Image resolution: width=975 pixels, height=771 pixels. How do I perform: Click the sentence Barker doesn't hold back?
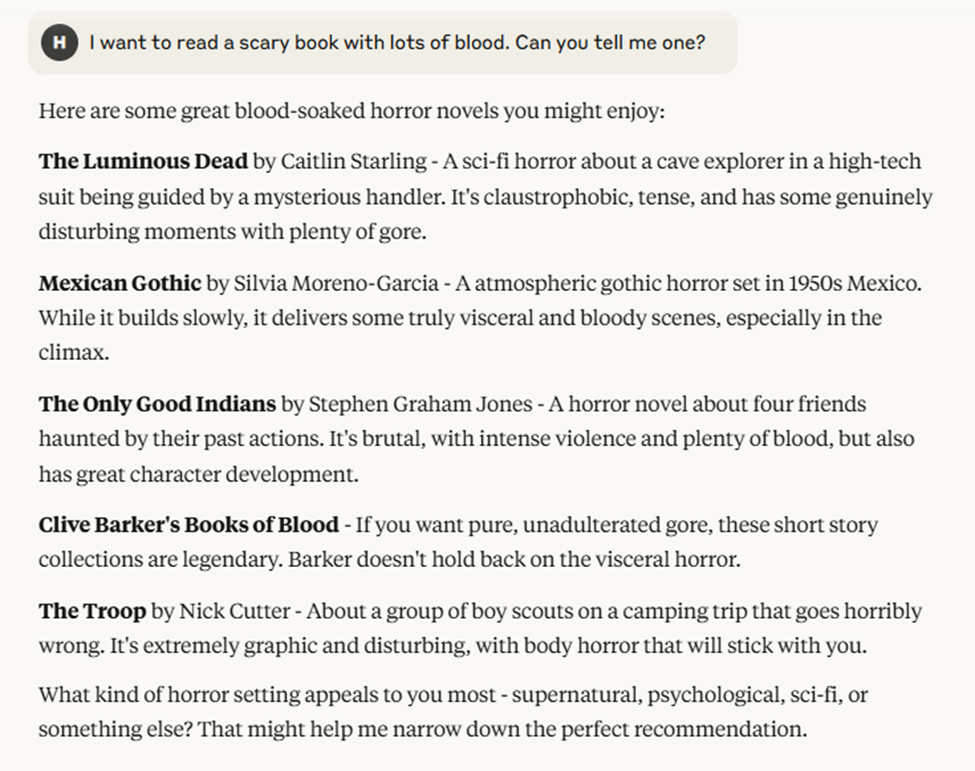point(514,560)
